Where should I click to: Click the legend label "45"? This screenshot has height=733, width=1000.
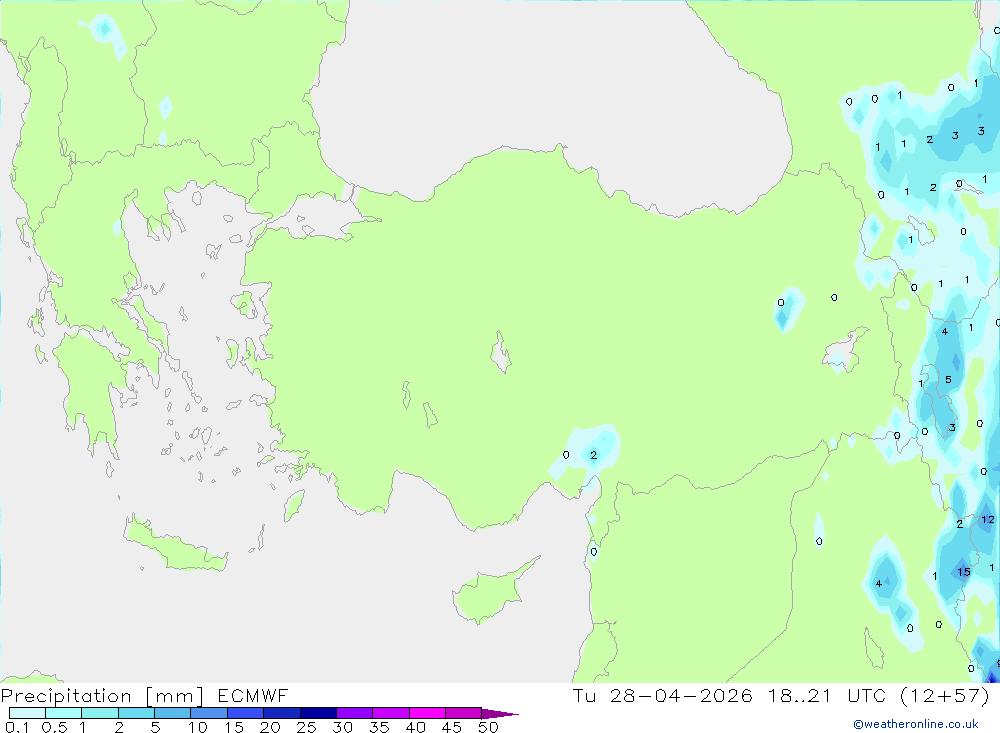click(x=452, y=727)
